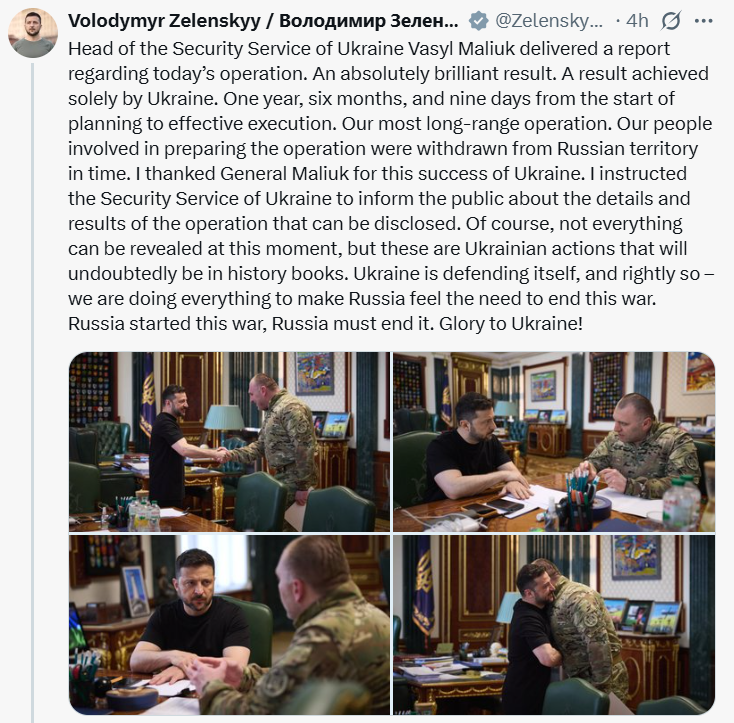Click the tweet text starting "Head of the Security Service"
The width and height of the screenshot is (734, 723).
391,186
